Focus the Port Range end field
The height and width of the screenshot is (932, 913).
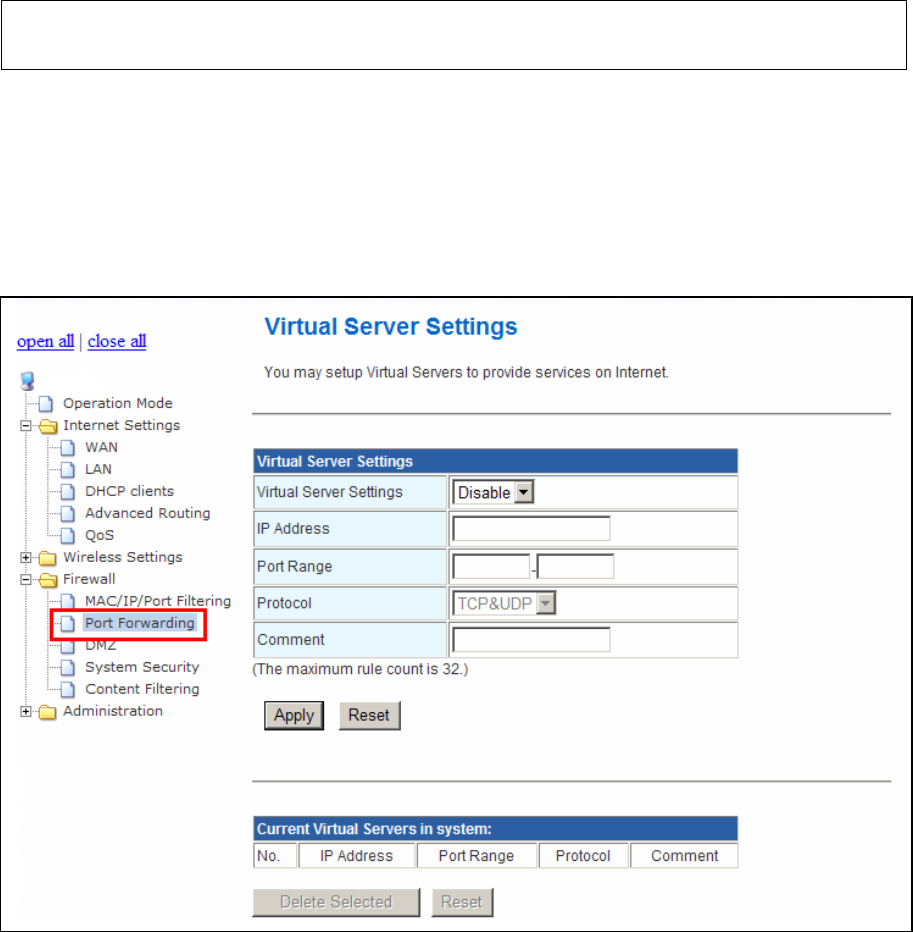point(575,566)
